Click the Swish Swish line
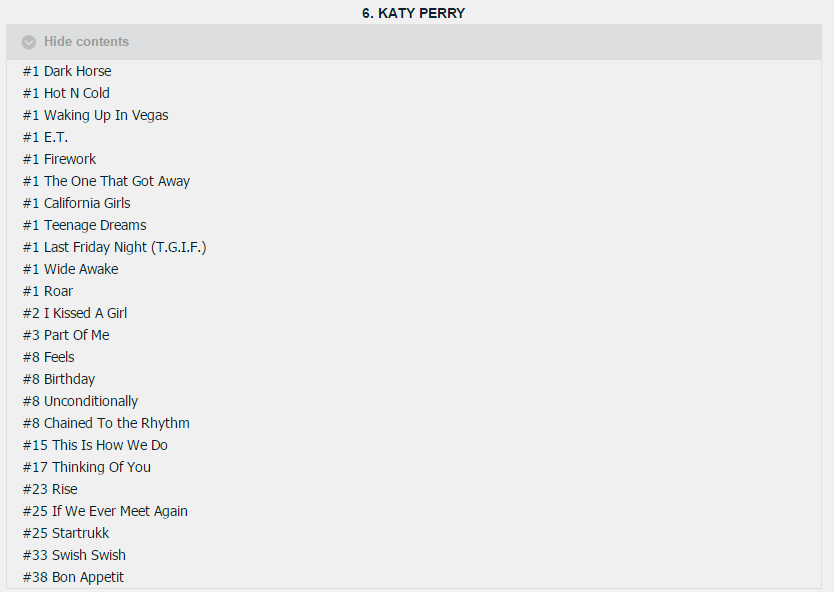 [74, 555]
